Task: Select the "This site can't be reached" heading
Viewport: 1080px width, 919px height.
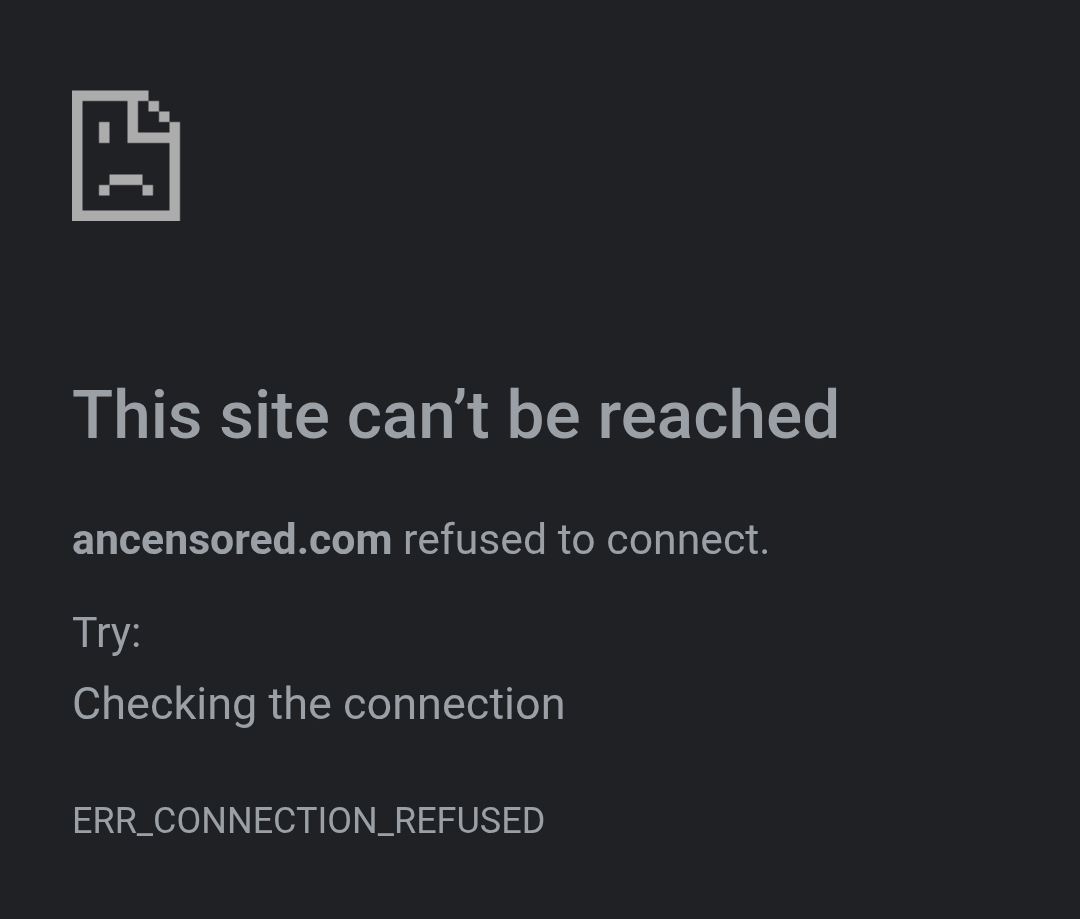Action: click(456, 415)
